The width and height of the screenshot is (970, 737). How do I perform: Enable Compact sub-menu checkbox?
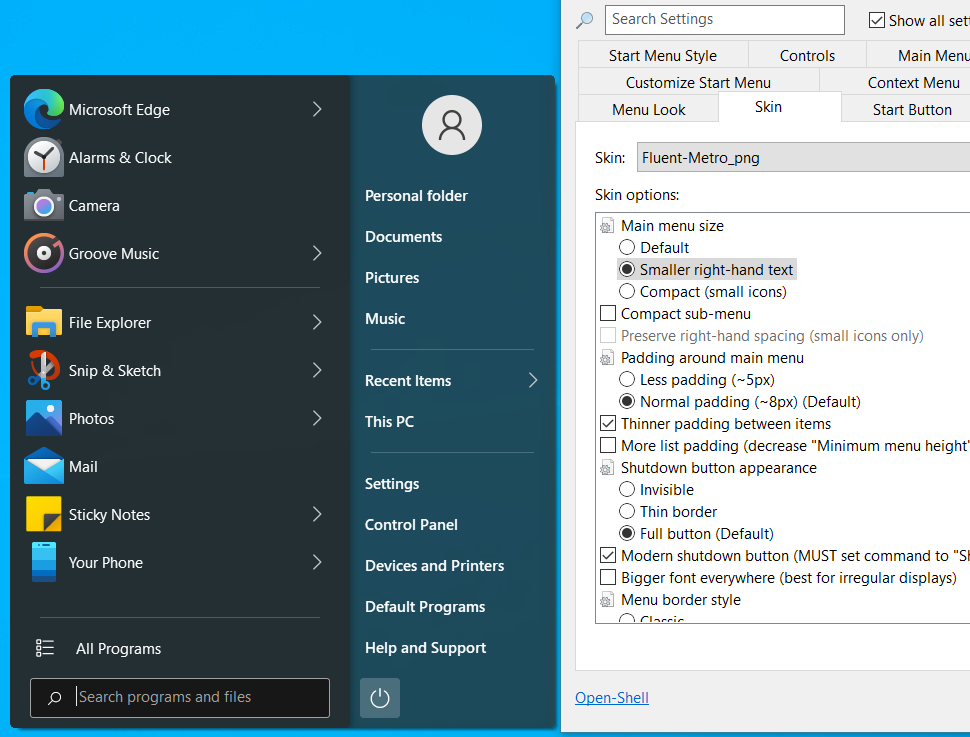click(x=608, y=314)
